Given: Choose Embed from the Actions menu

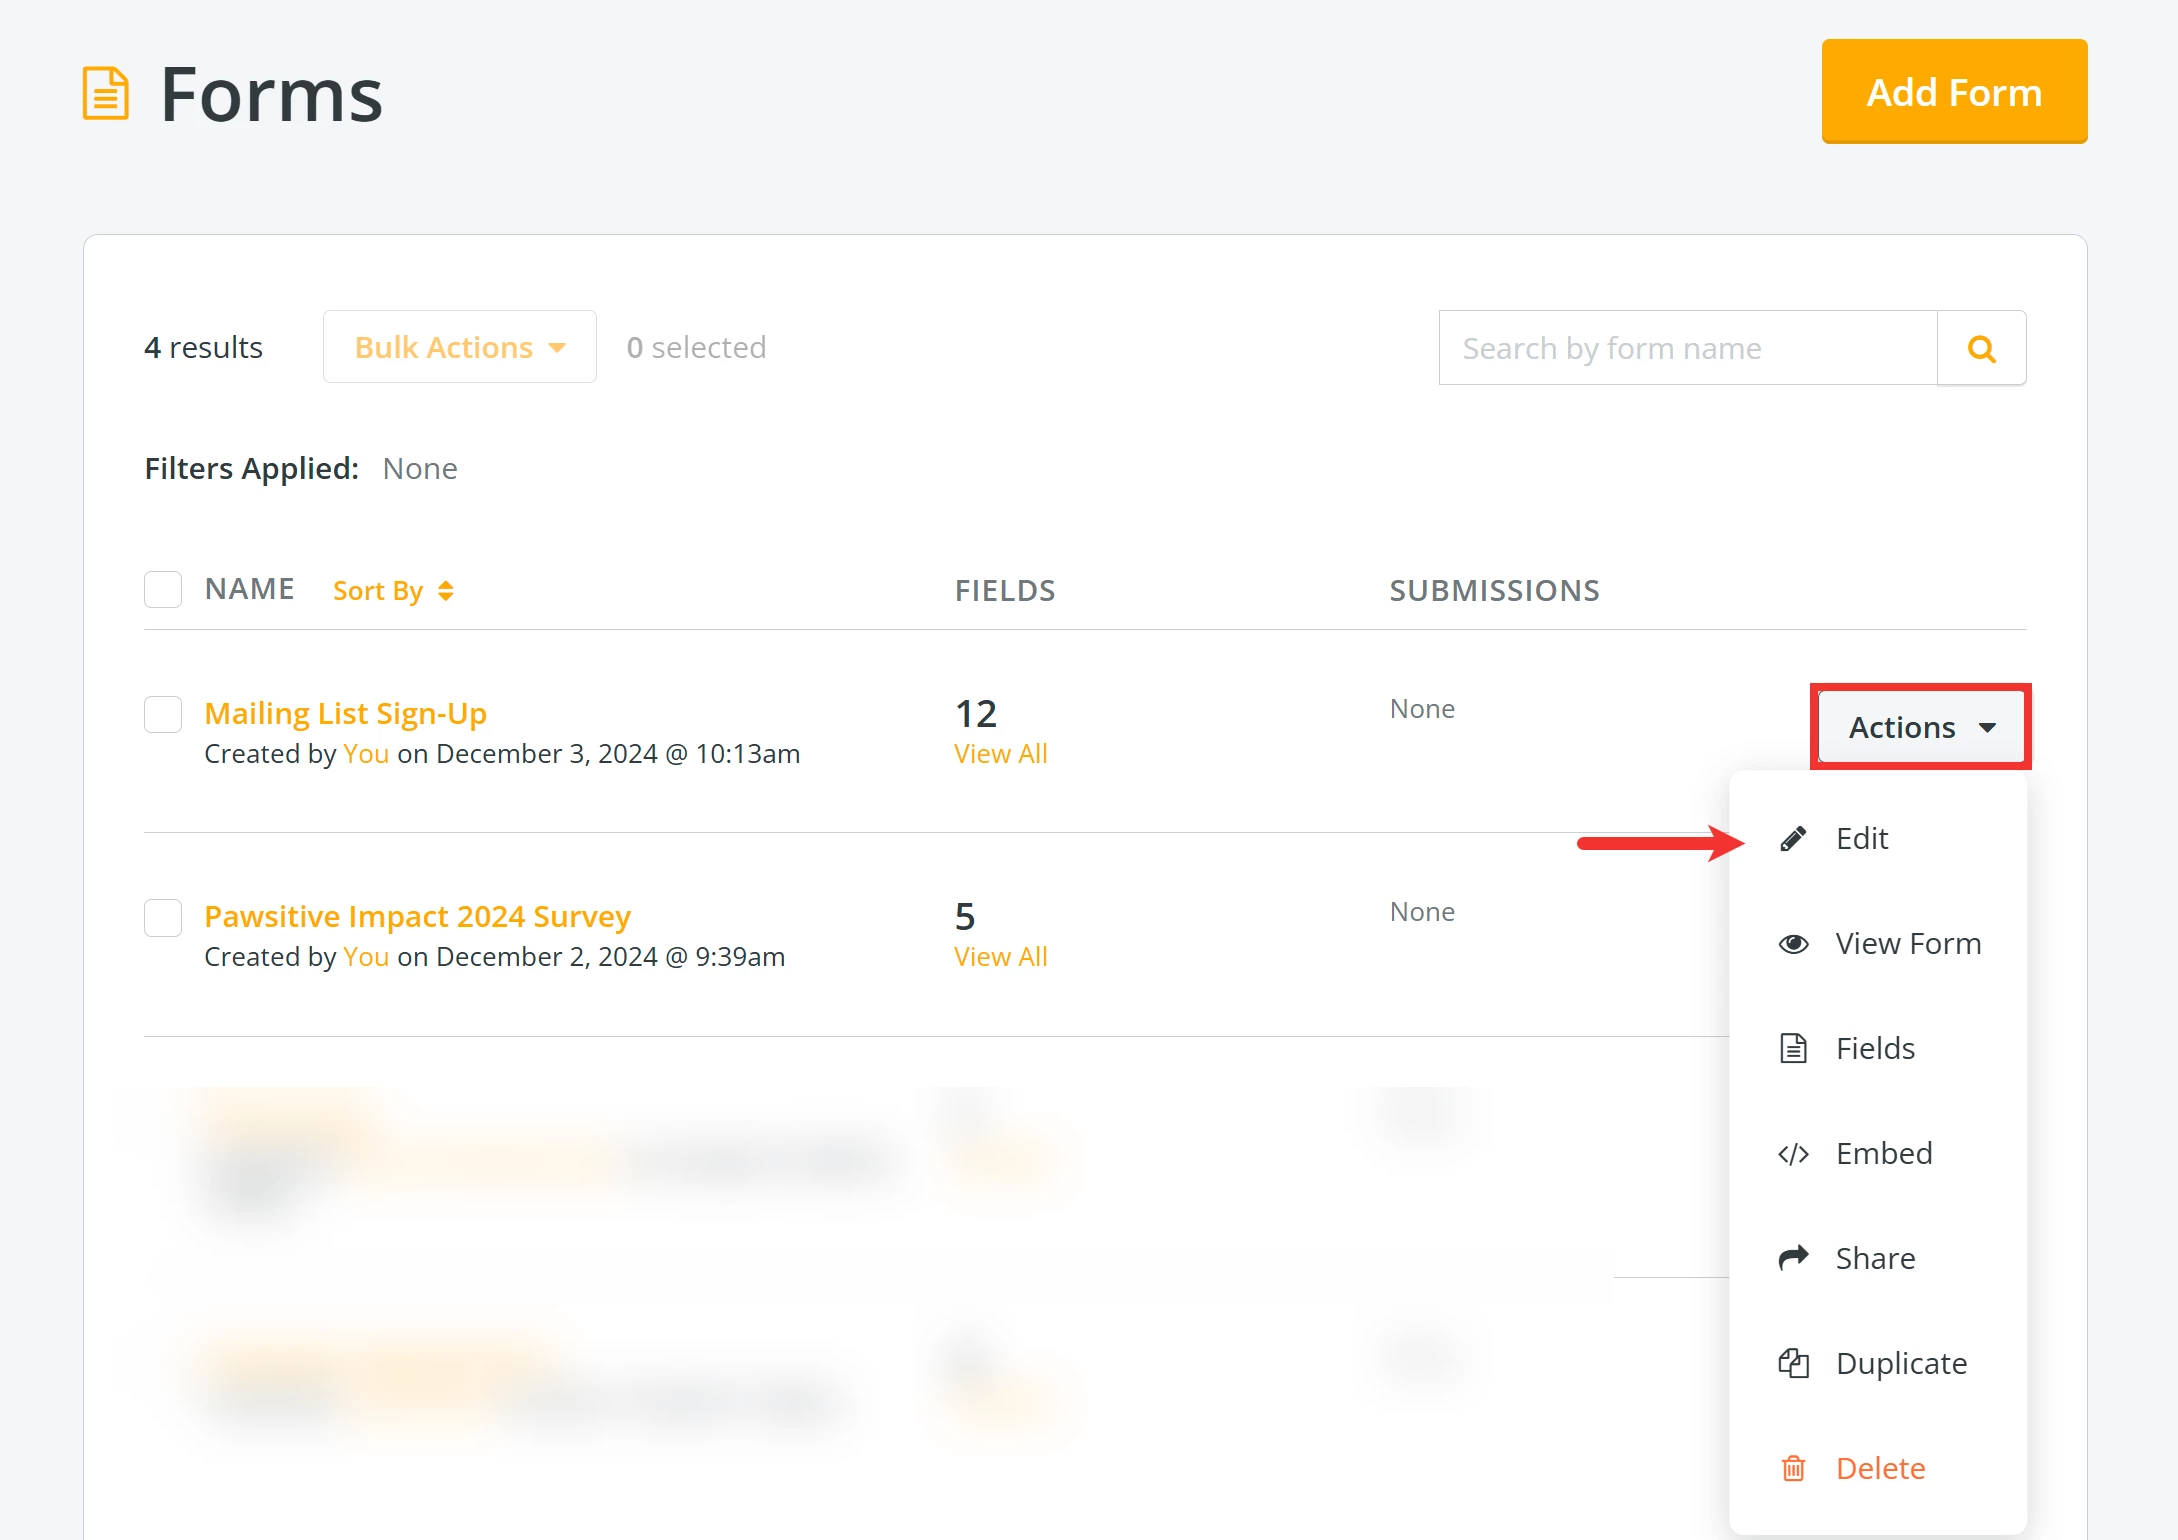Looking at the screenshot, I should tap(1883, 1154).
